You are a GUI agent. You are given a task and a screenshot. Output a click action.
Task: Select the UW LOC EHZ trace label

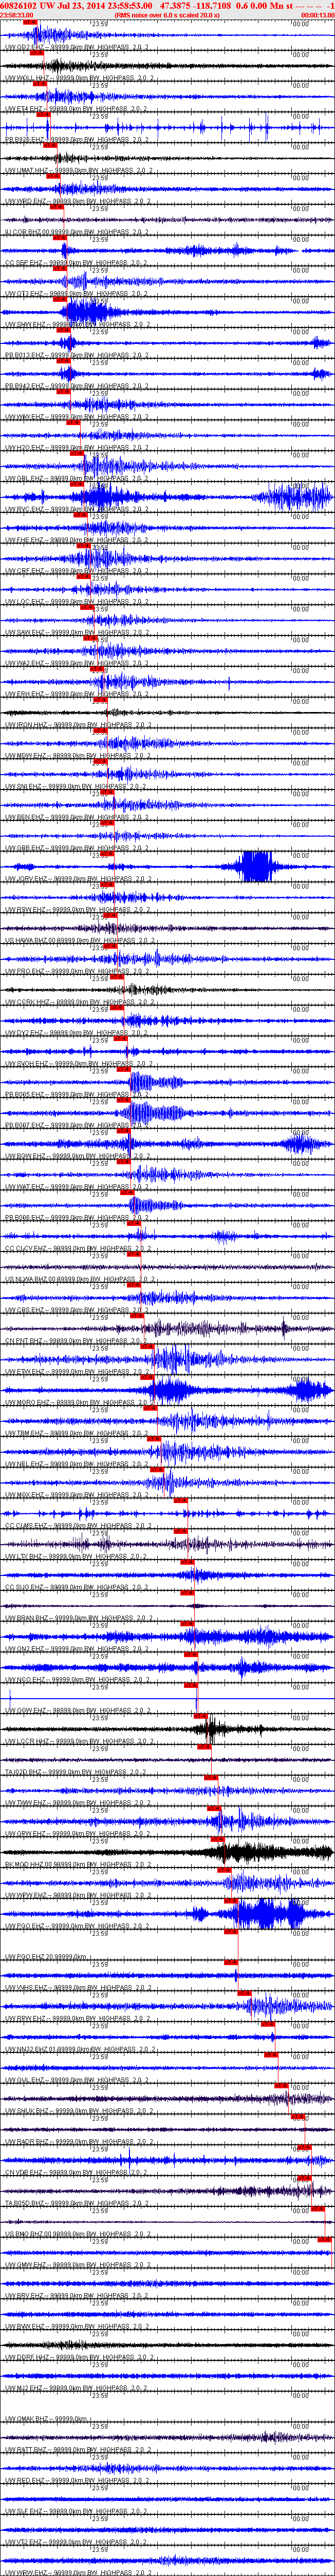click(x=78, y=602)
